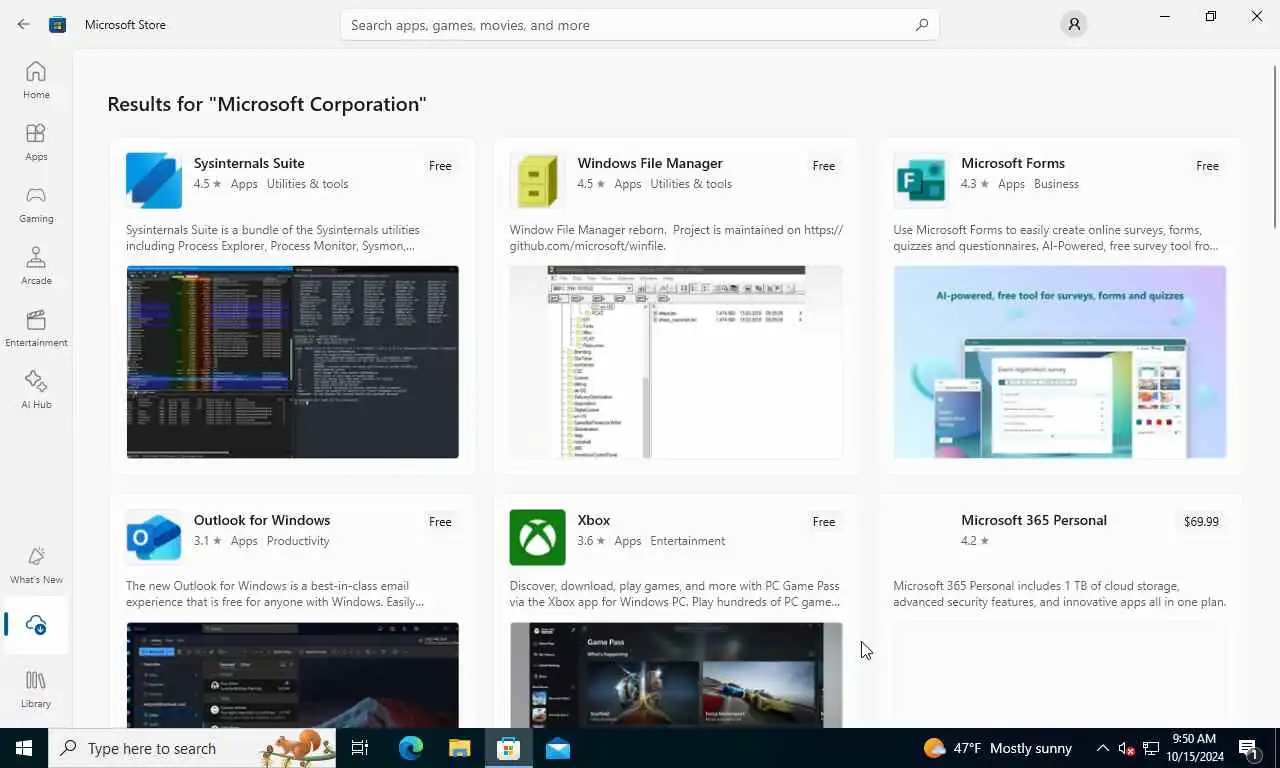The width and height of the screenshot is (1280, 768).
Task: Open the Windows File Manager screenshot thumbnail
Action: (x=676, y=362)
